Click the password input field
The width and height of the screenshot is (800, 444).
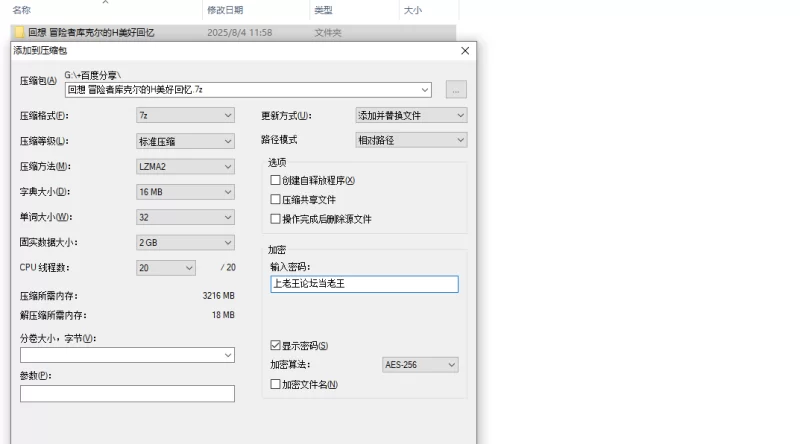[364, 284]
